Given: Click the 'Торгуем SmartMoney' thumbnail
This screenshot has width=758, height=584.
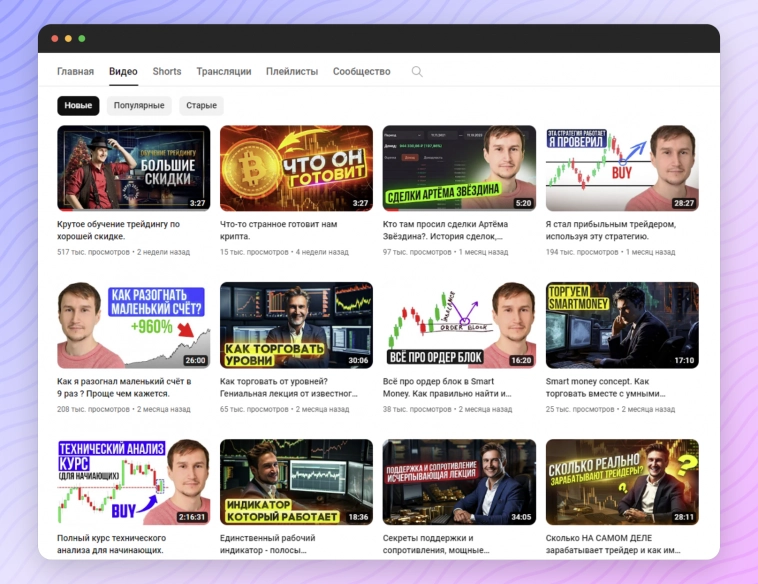Looking at the screenshot, I should [622, 325].
